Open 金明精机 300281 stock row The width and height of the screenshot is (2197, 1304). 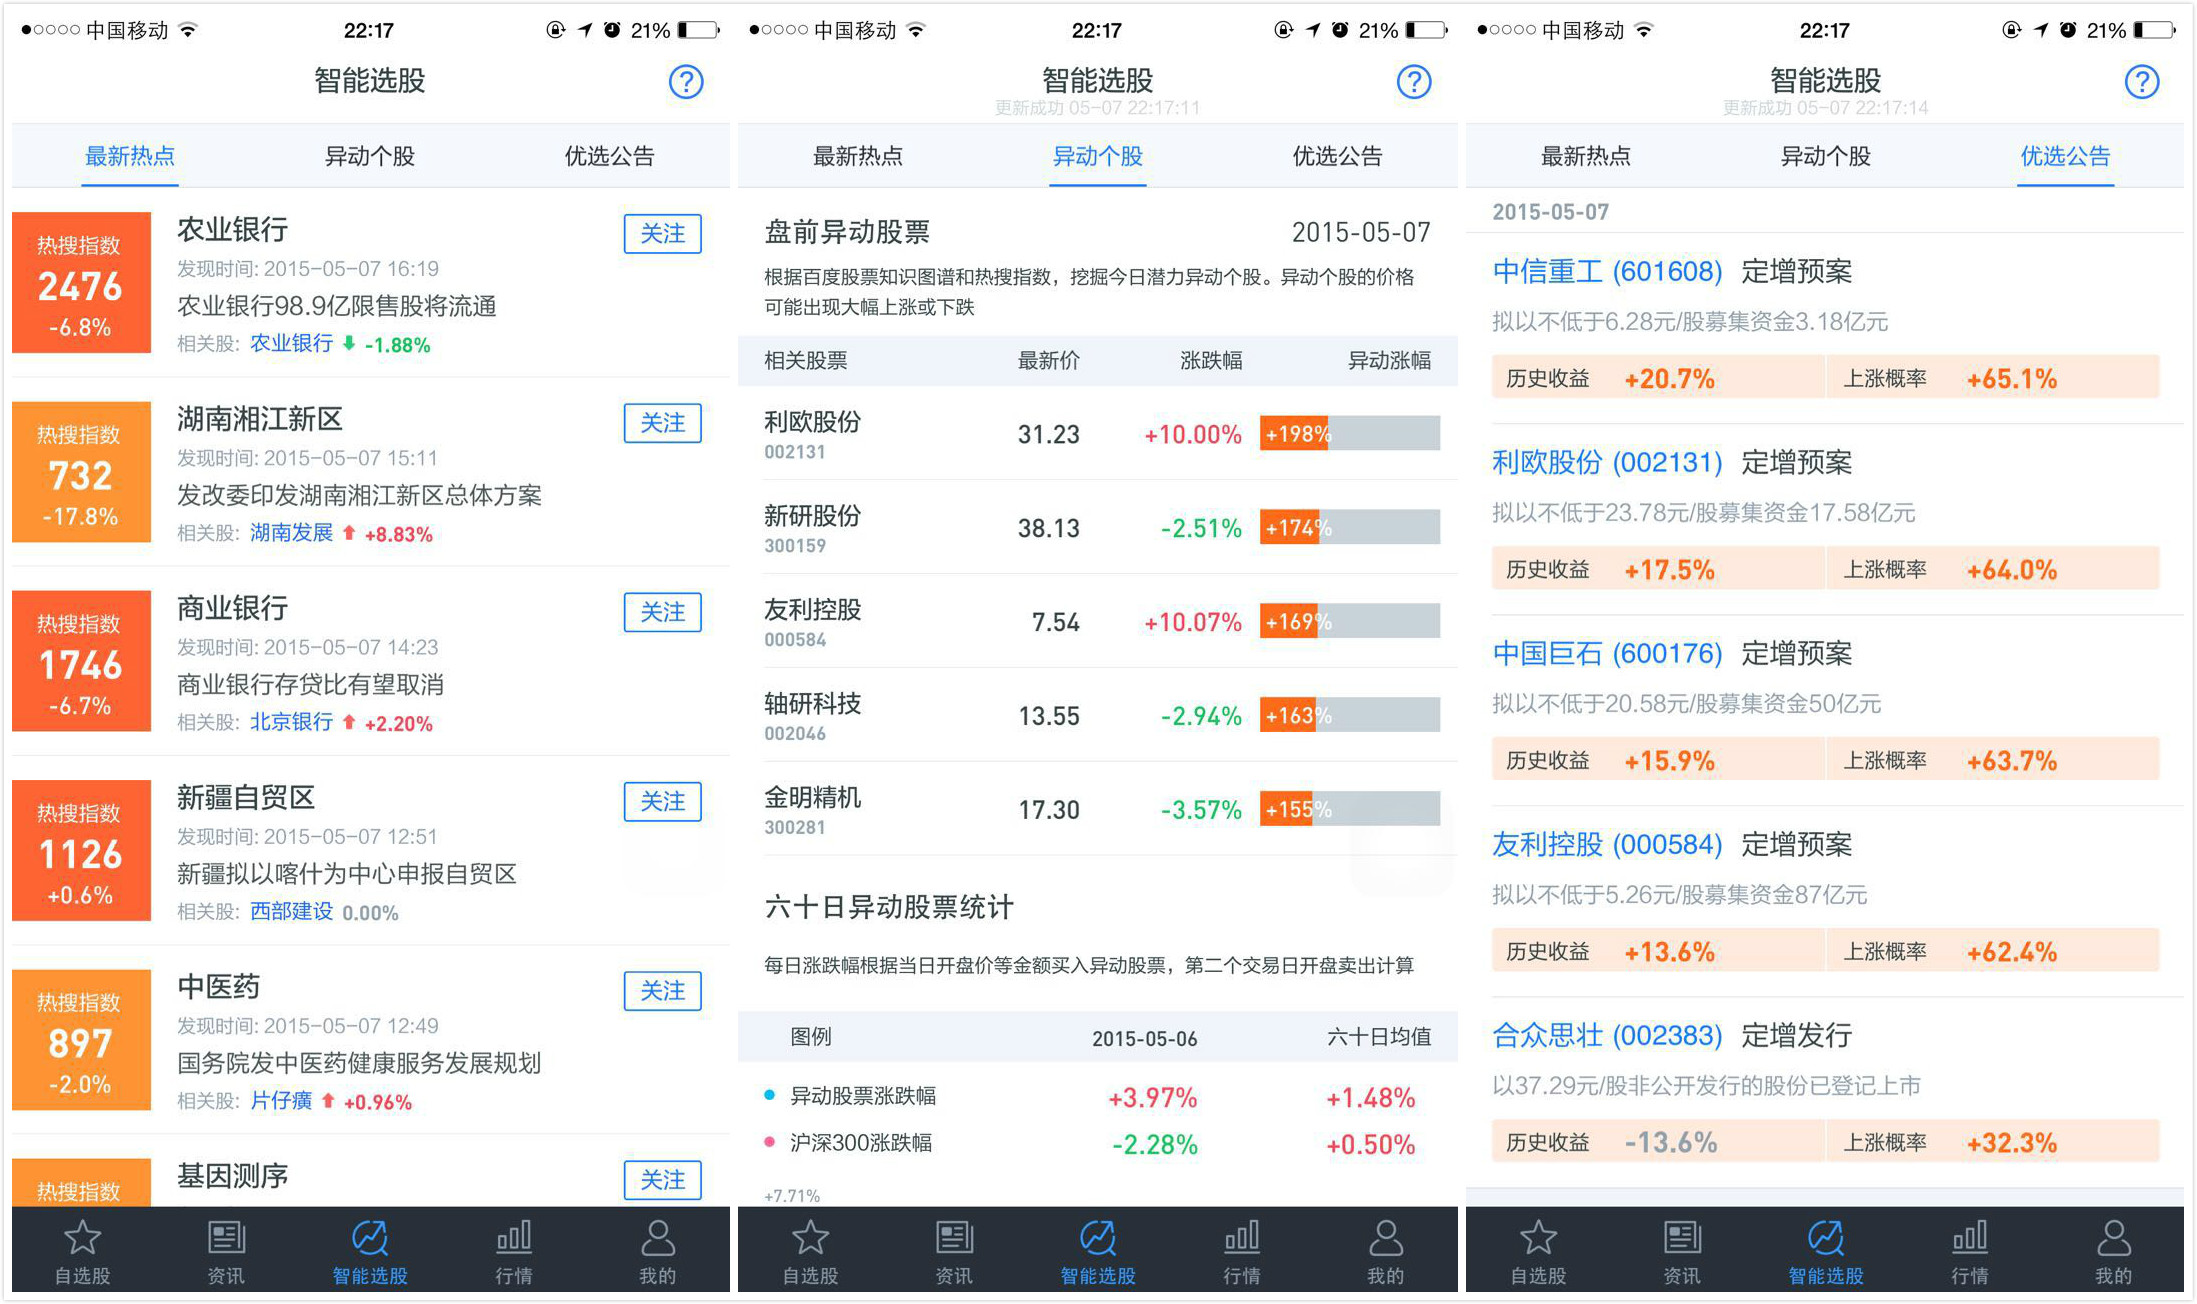pos(1098,809)
